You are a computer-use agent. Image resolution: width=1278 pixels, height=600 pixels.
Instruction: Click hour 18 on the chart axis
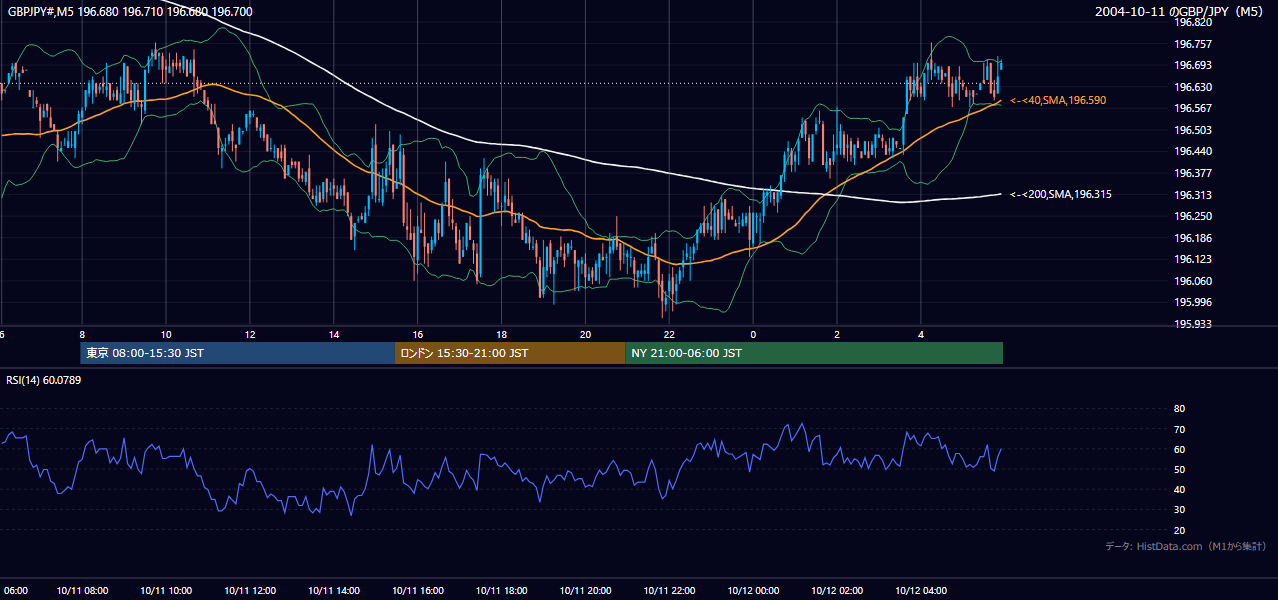click(502, 335)
